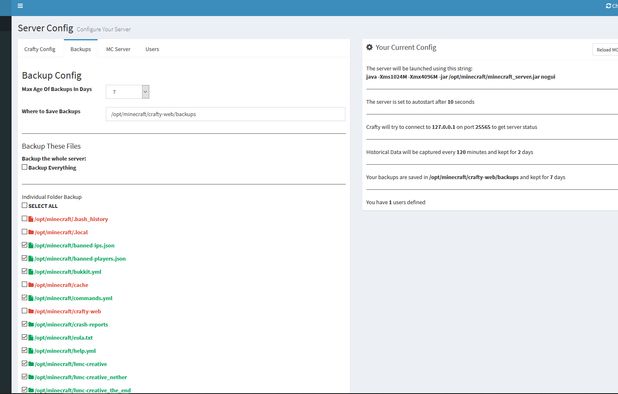Screen dimensions: 618x394
Task: Click the Backup These Files heading
Action: pyautogui.click(x=51, y=146)
